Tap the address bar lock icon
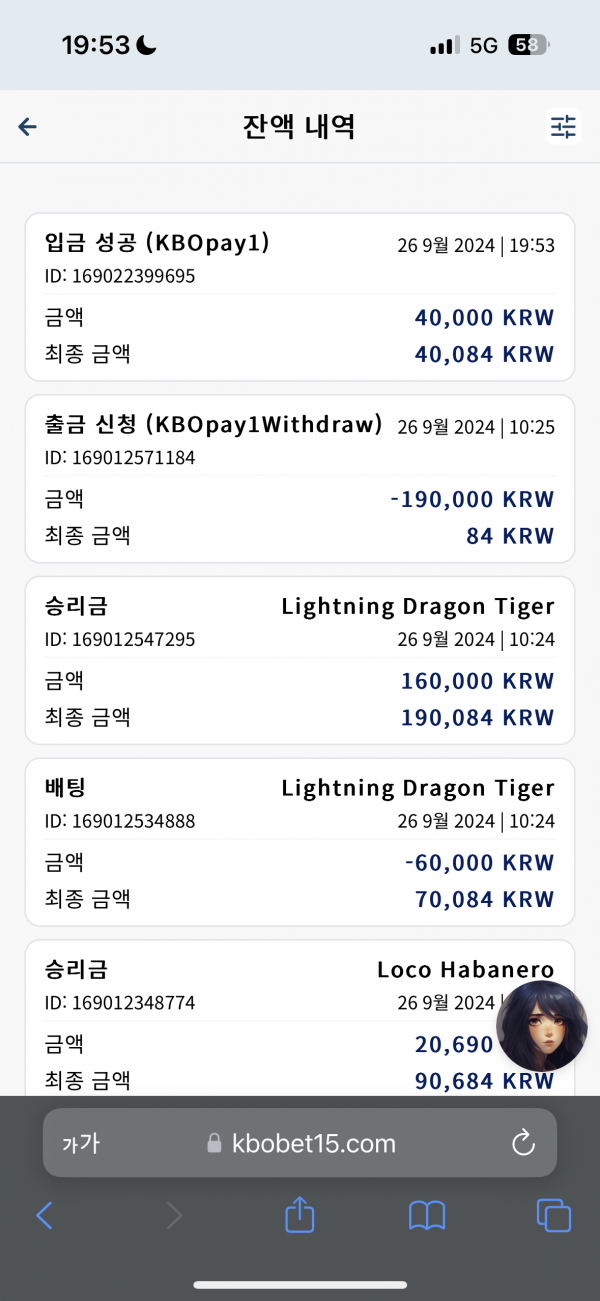Screen dimensions: 600x1301 click(x=213, y=1143)
